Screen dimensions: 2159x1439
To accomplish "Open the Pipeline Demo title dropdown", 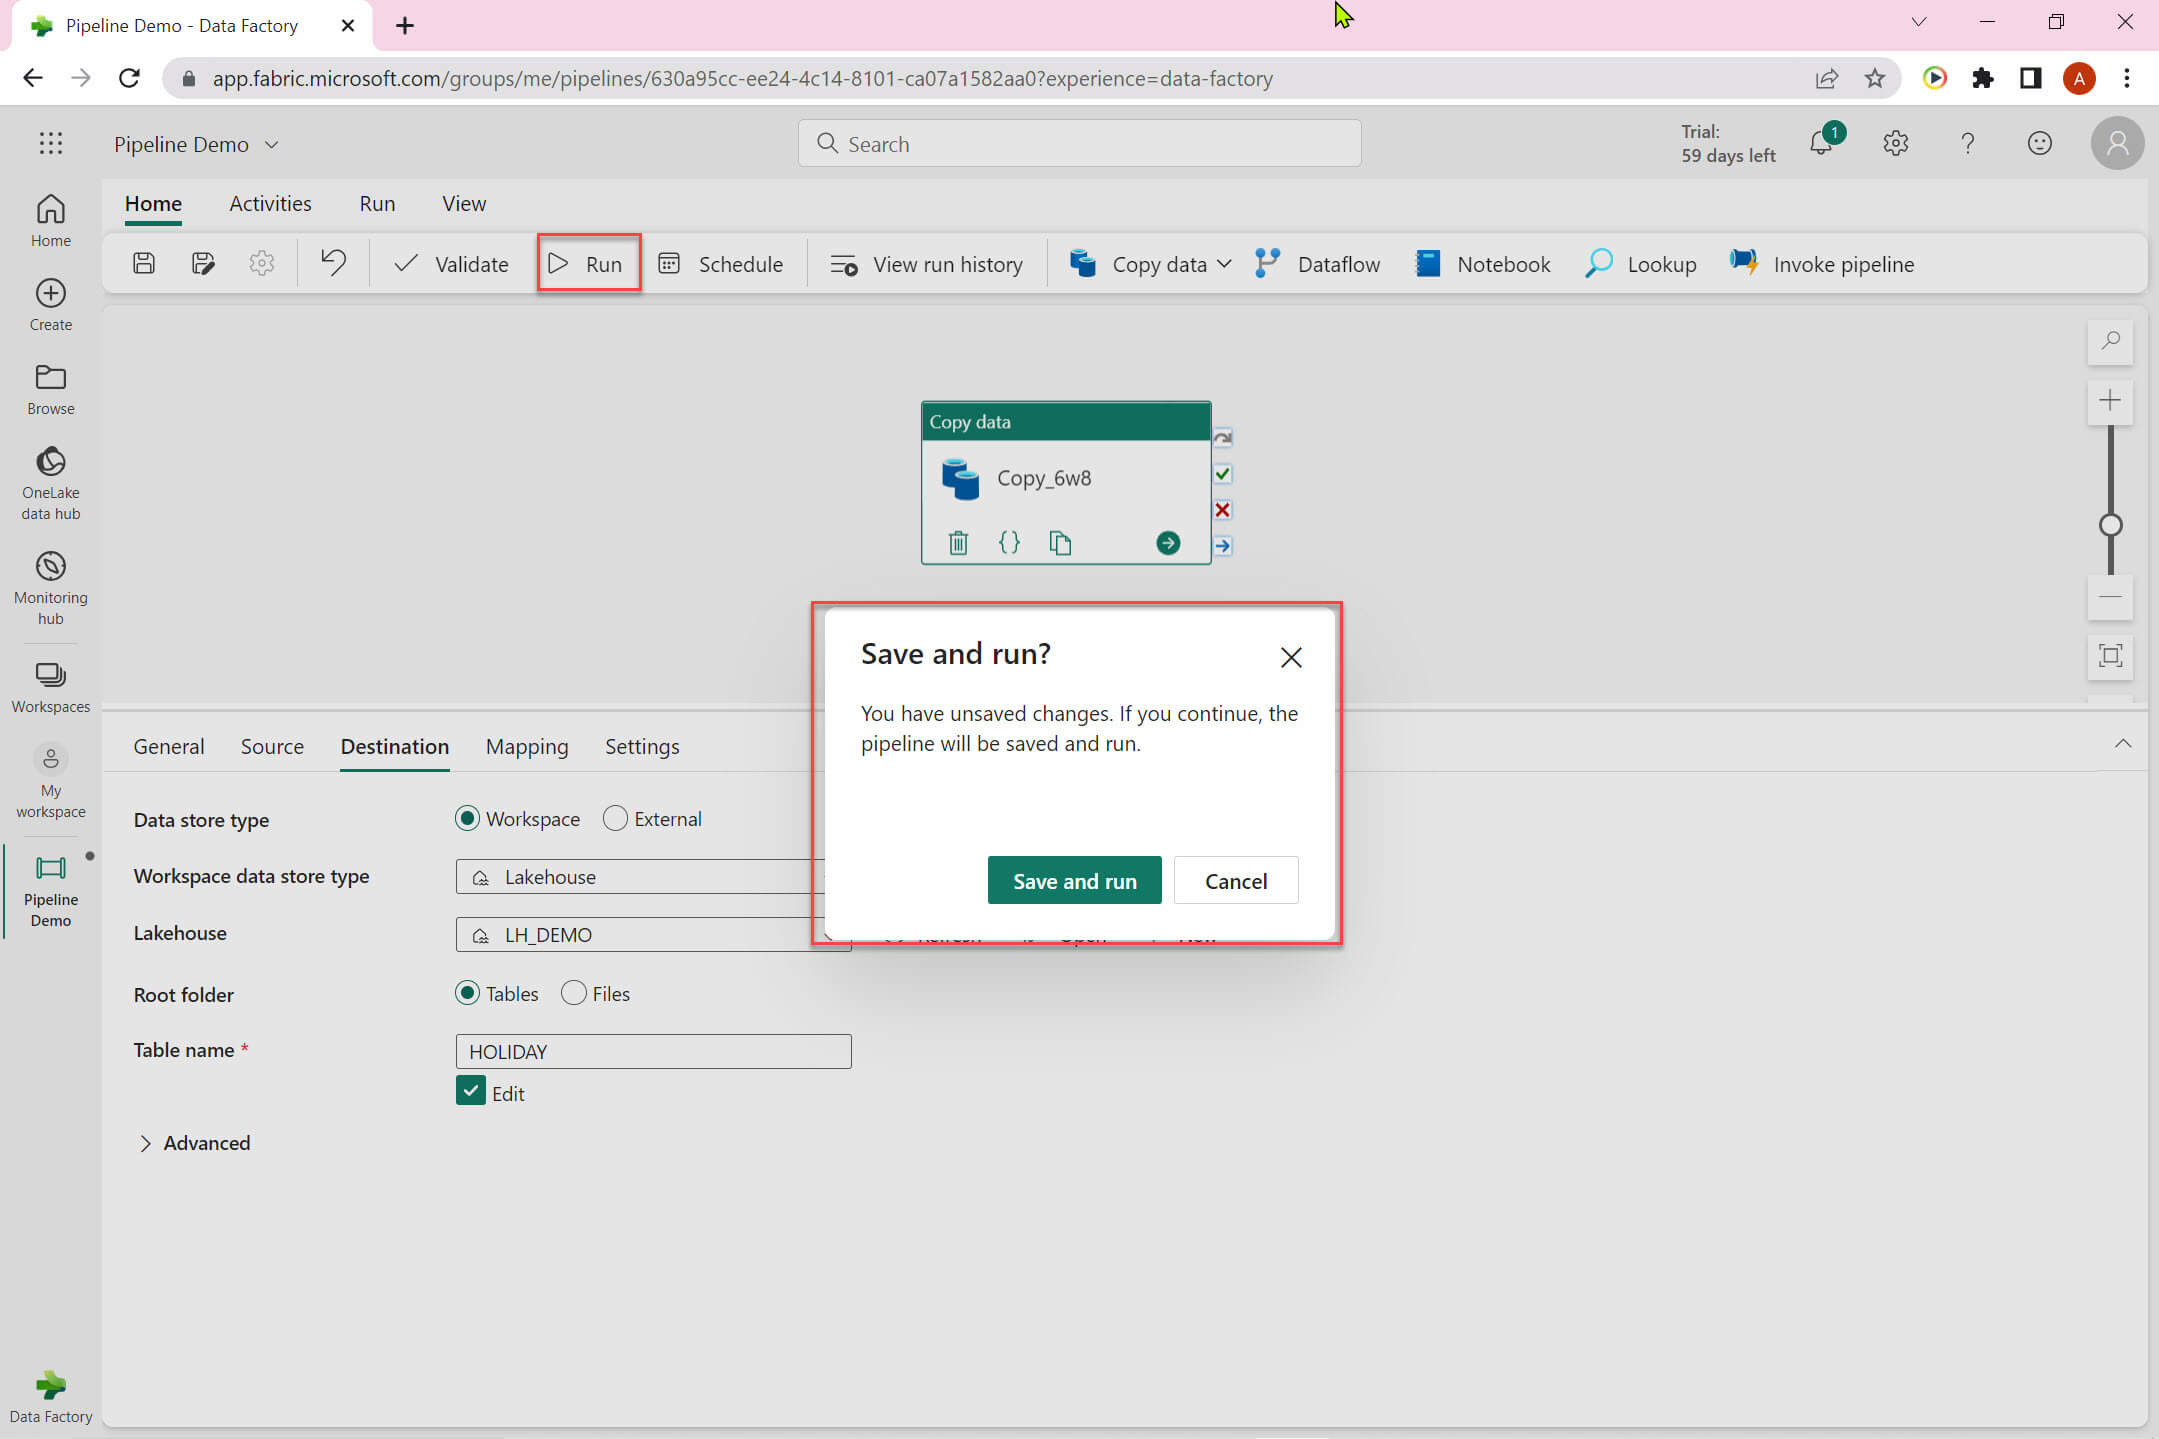I will pos(271,145).
